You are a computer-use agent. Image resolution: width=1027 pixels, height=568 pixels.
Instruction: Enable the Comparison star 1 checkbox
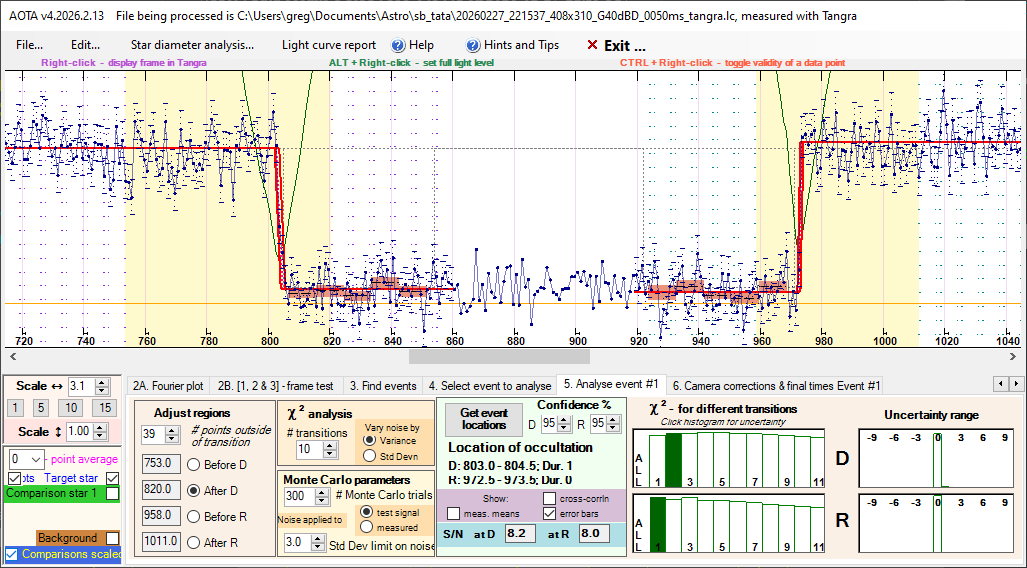pos(113,494)
